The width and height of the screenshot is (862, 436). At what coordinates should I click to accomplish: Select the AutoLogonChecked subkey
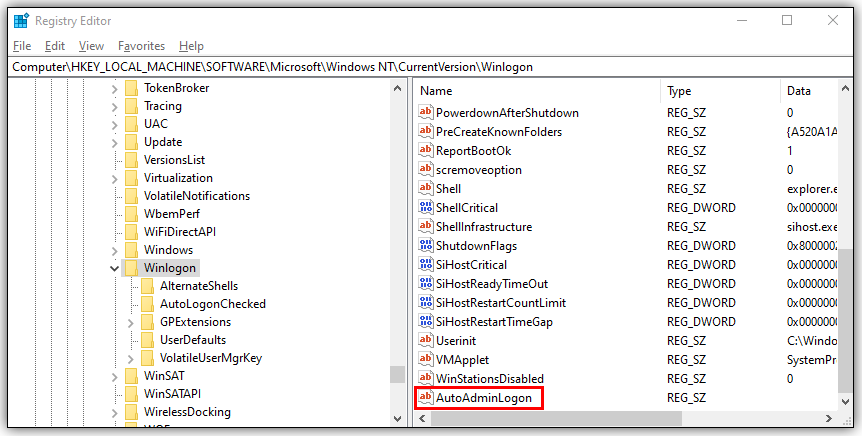click(x=213, y=304)
